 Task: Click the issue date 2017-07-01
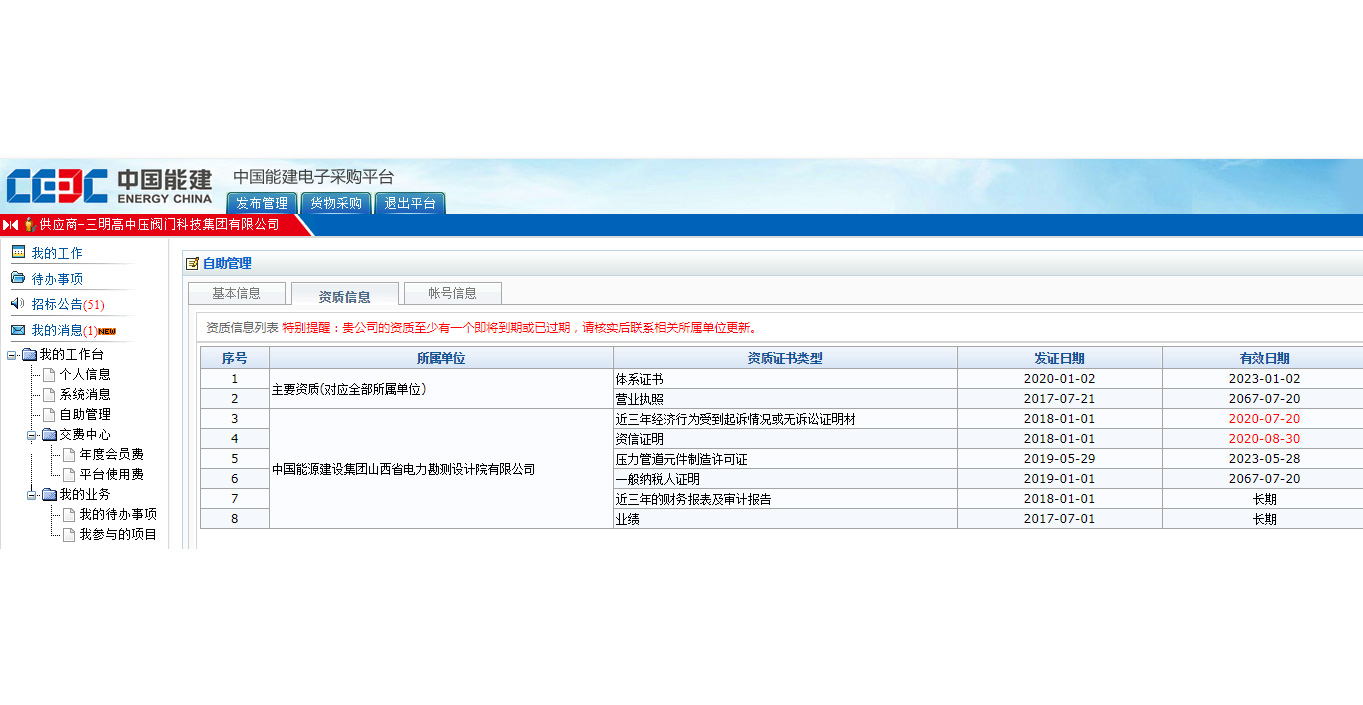point(1060,519)
